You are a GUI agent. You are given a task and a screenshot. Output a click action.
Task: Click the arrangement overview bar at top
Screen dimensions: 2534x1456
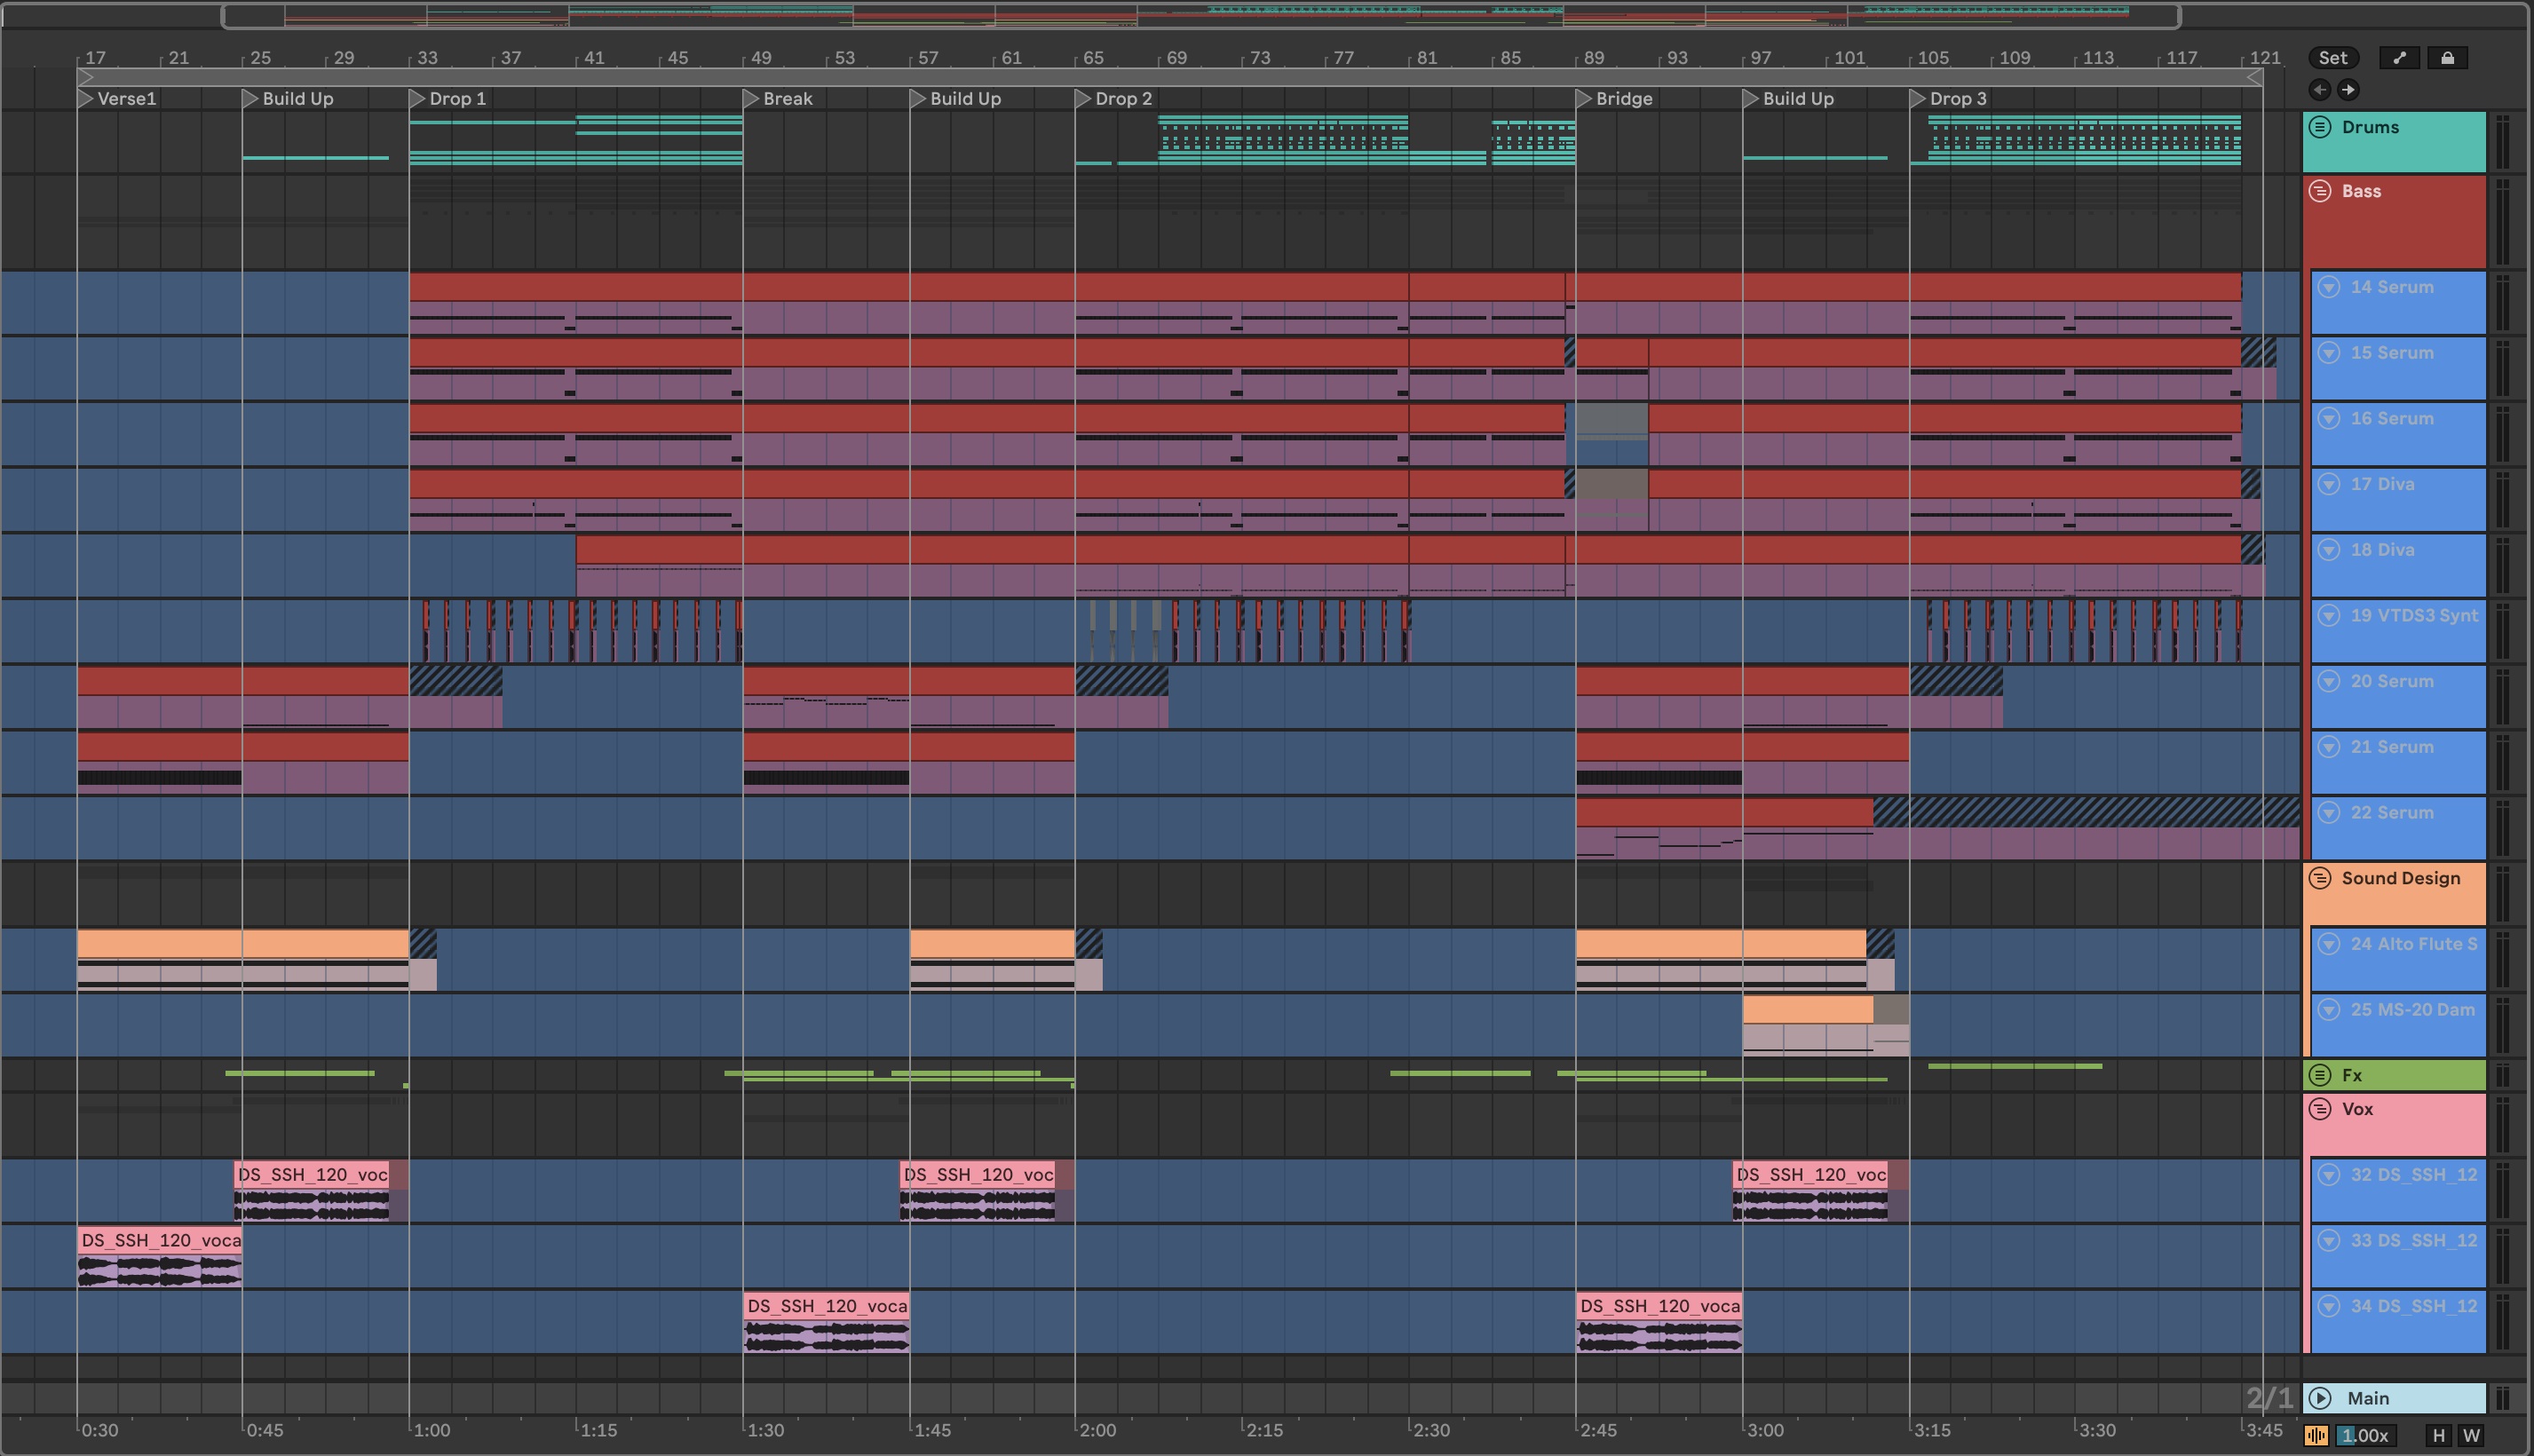tap(1200, 16)
